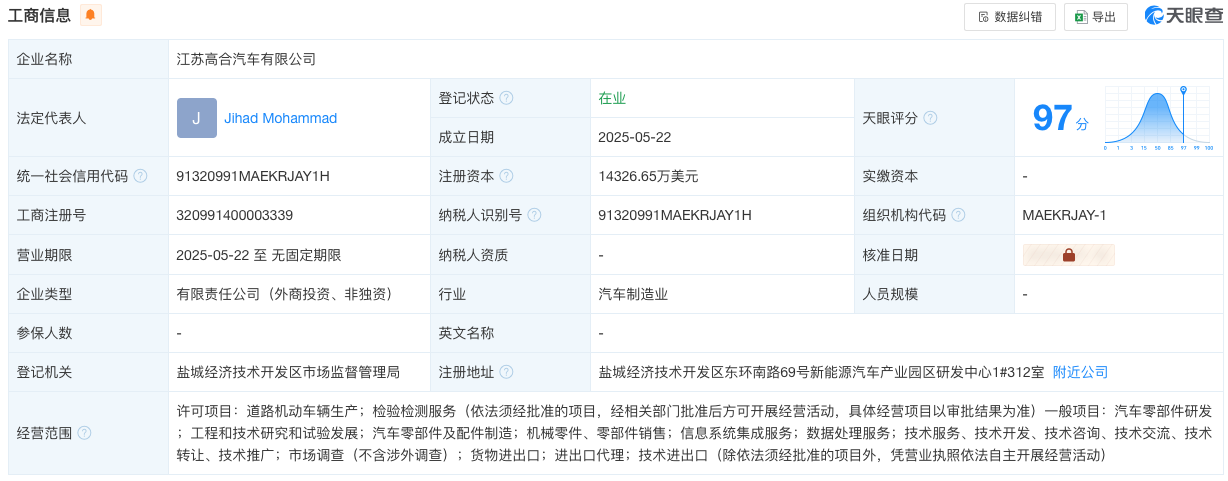The width and height of the screenshot is (1228, 481).
Task: Click help icon next to 注册资本
Action: [x=506, y=176]
